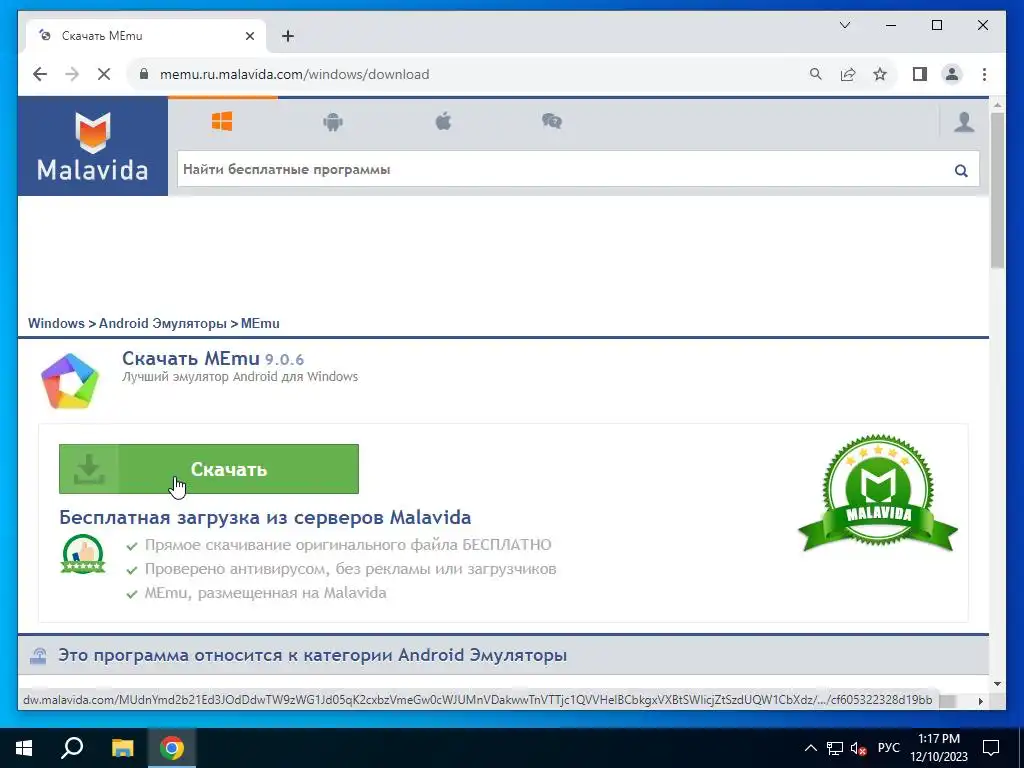1024x768 pixels.
Task: Click 'MEmu, размещенная на Malavida' line
Action: [266, 593]
